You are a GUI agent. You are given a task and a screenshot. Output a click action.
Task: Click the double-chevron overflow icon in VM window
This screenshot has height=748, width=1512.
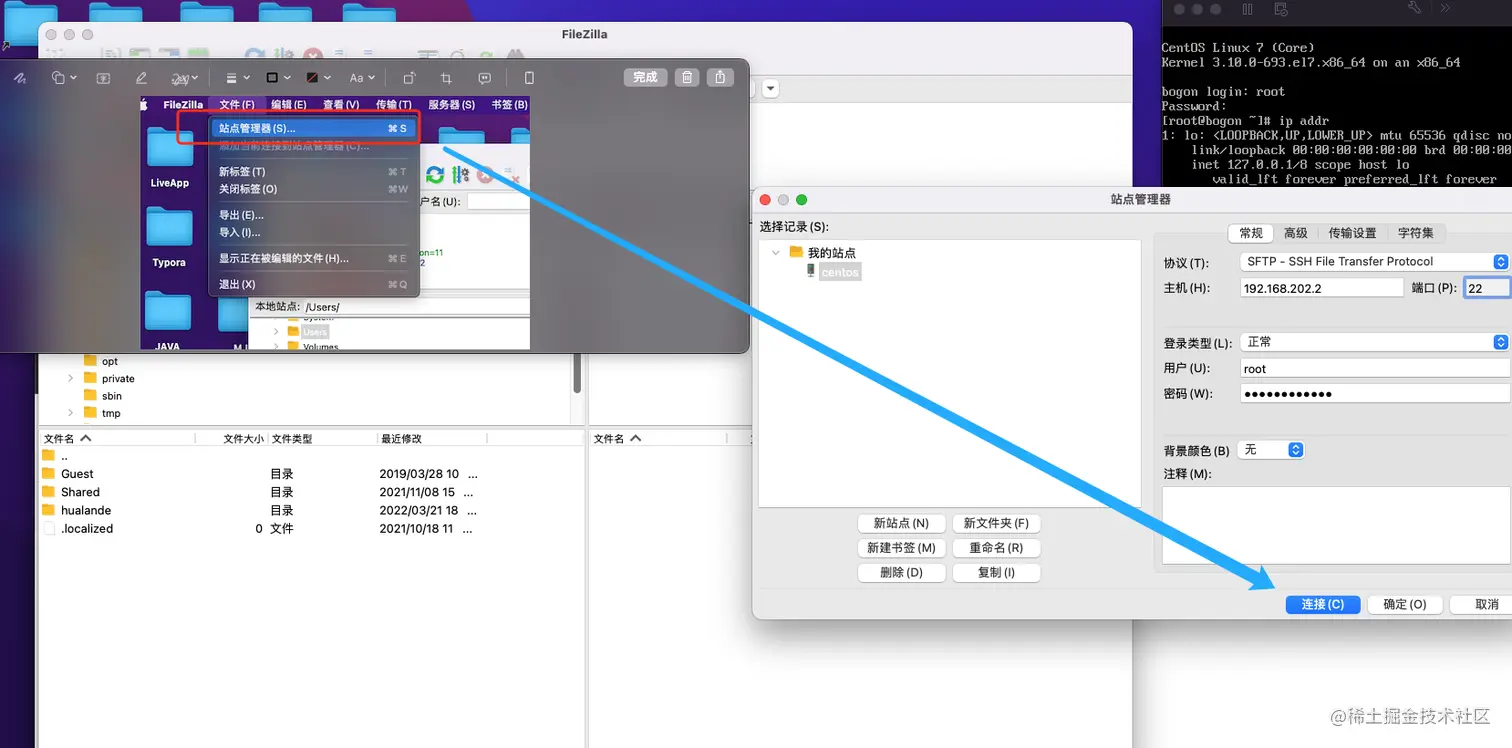(x=1445, y=8)
